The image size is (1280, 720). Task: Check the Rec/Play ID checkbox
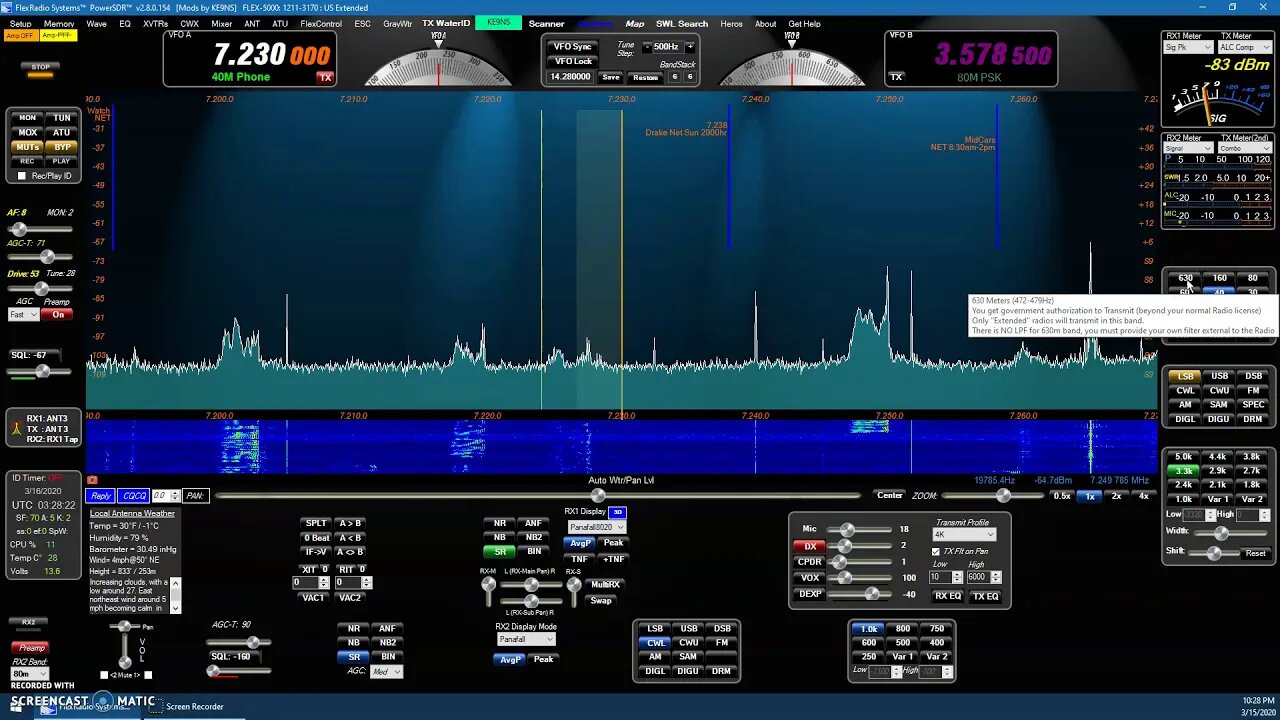point(22,176)
